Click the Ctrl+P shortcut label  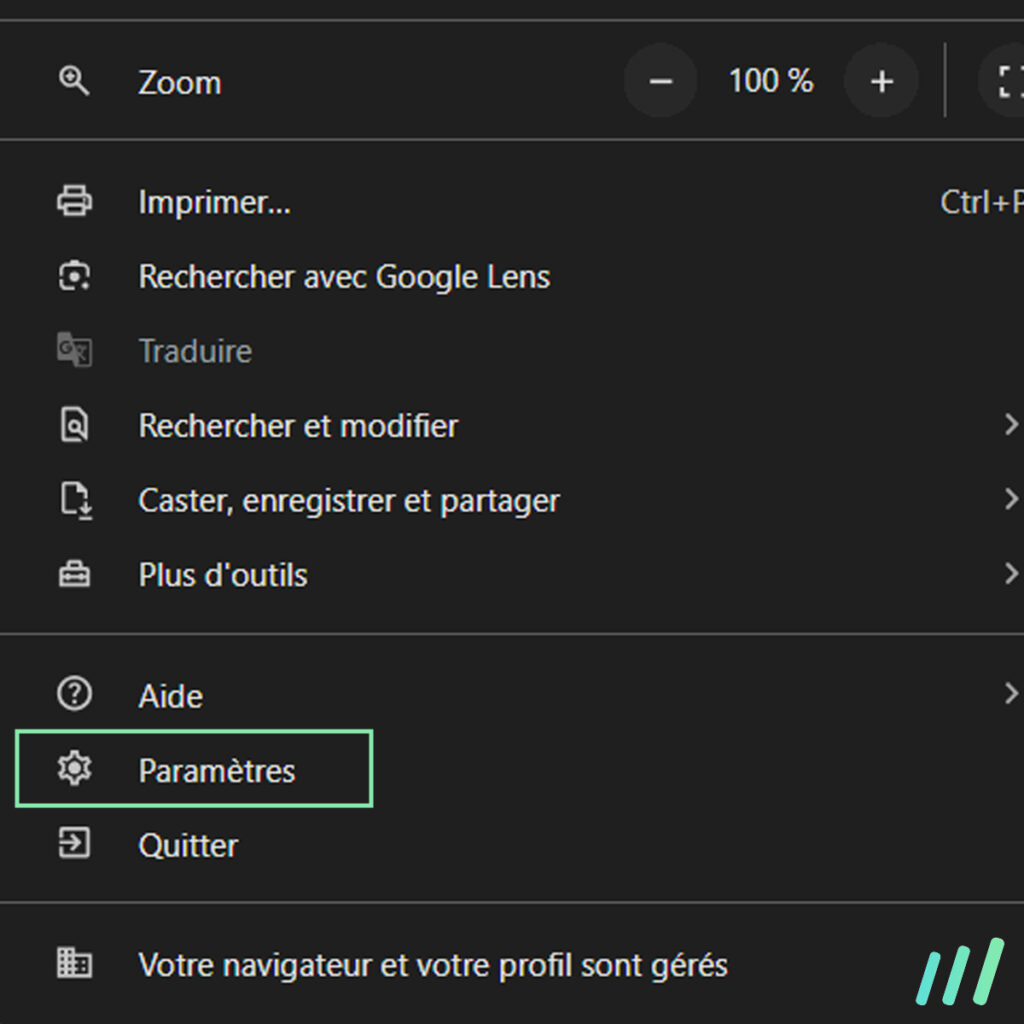point(982,202)
